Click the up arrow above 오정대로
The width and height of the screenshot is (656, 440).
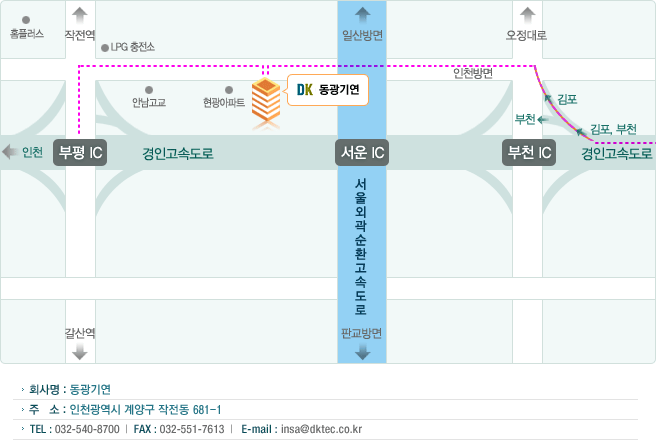click(527, 15)
